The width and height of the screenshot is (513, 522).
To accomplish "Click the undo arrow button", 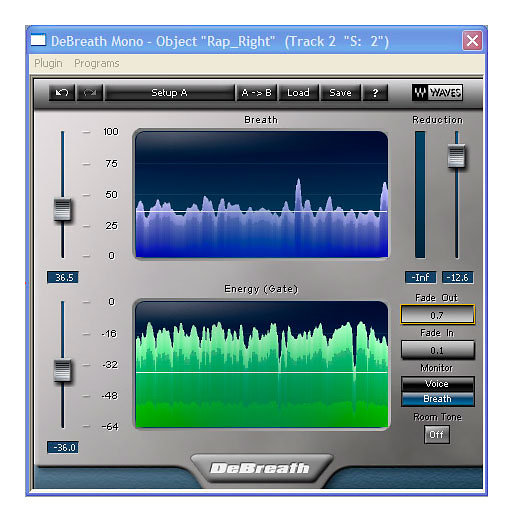I will 62,92.
